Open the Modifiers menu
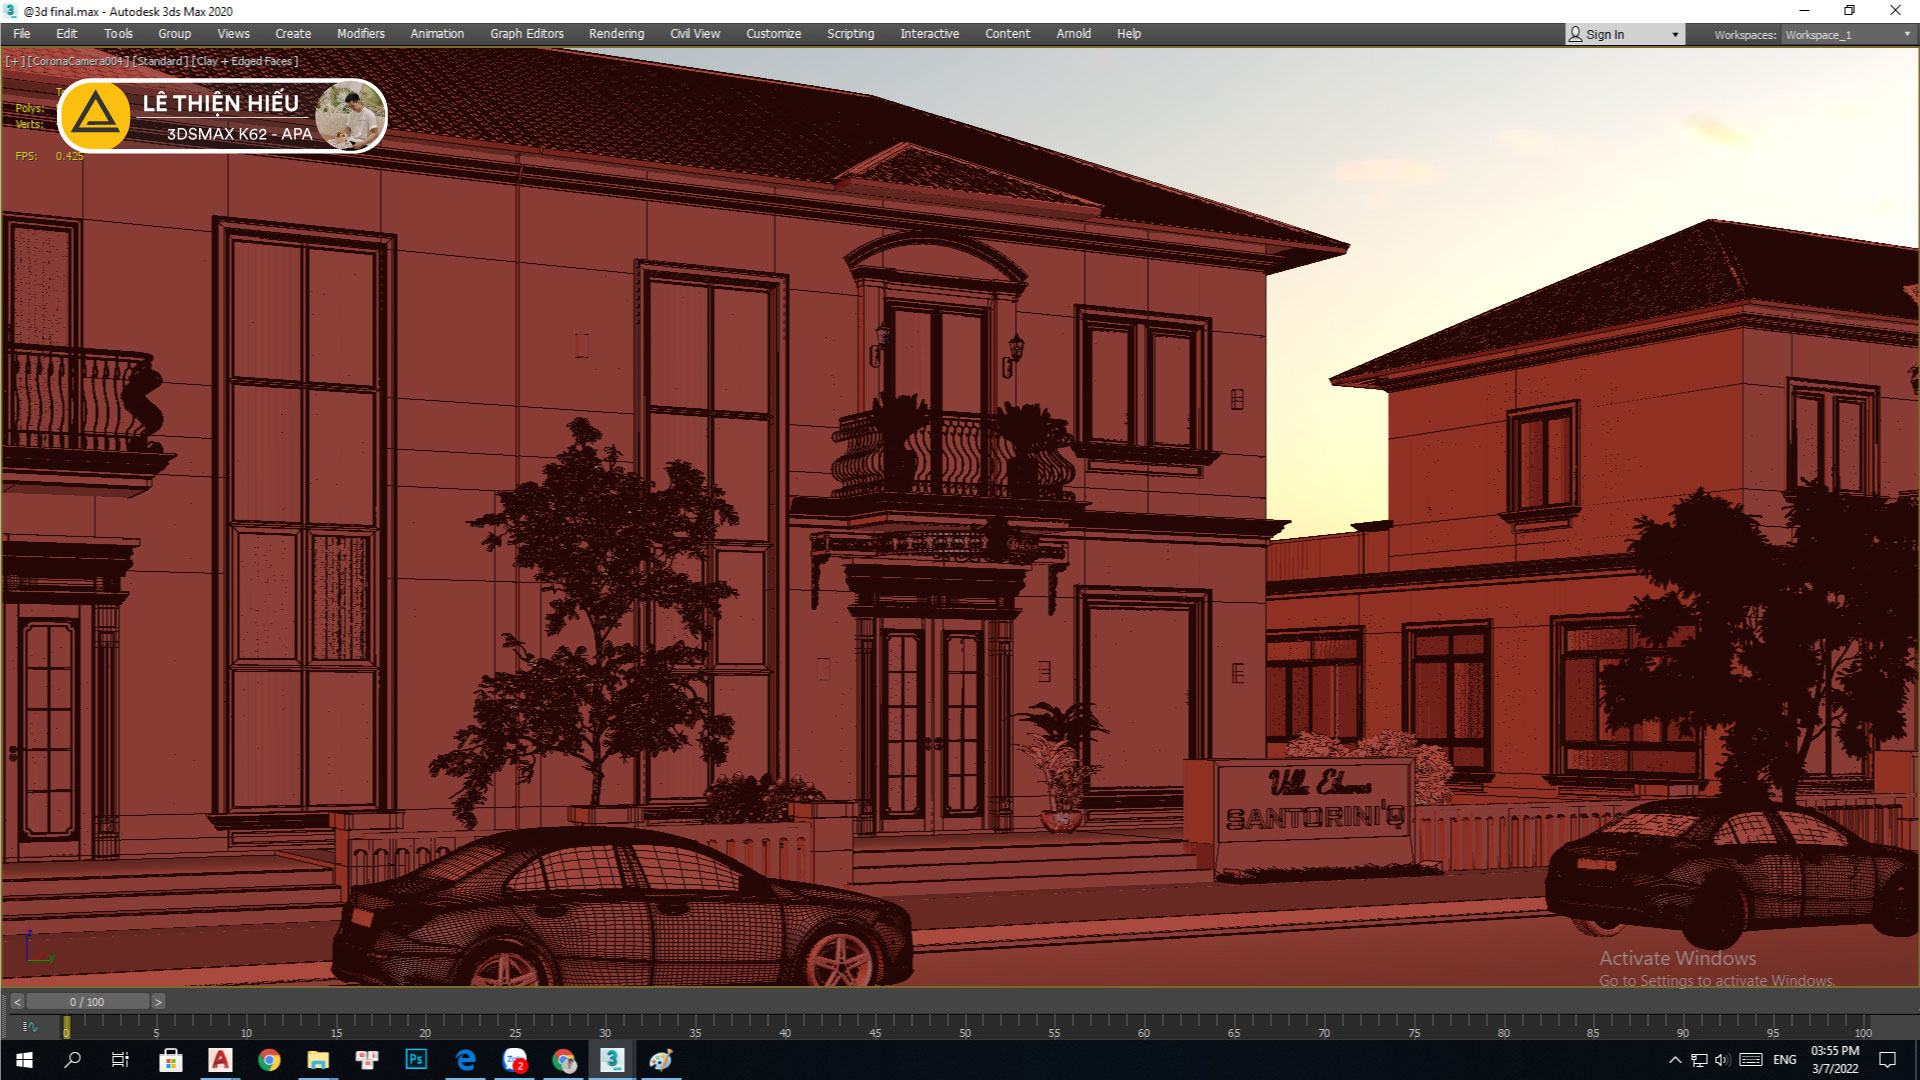 360,34
